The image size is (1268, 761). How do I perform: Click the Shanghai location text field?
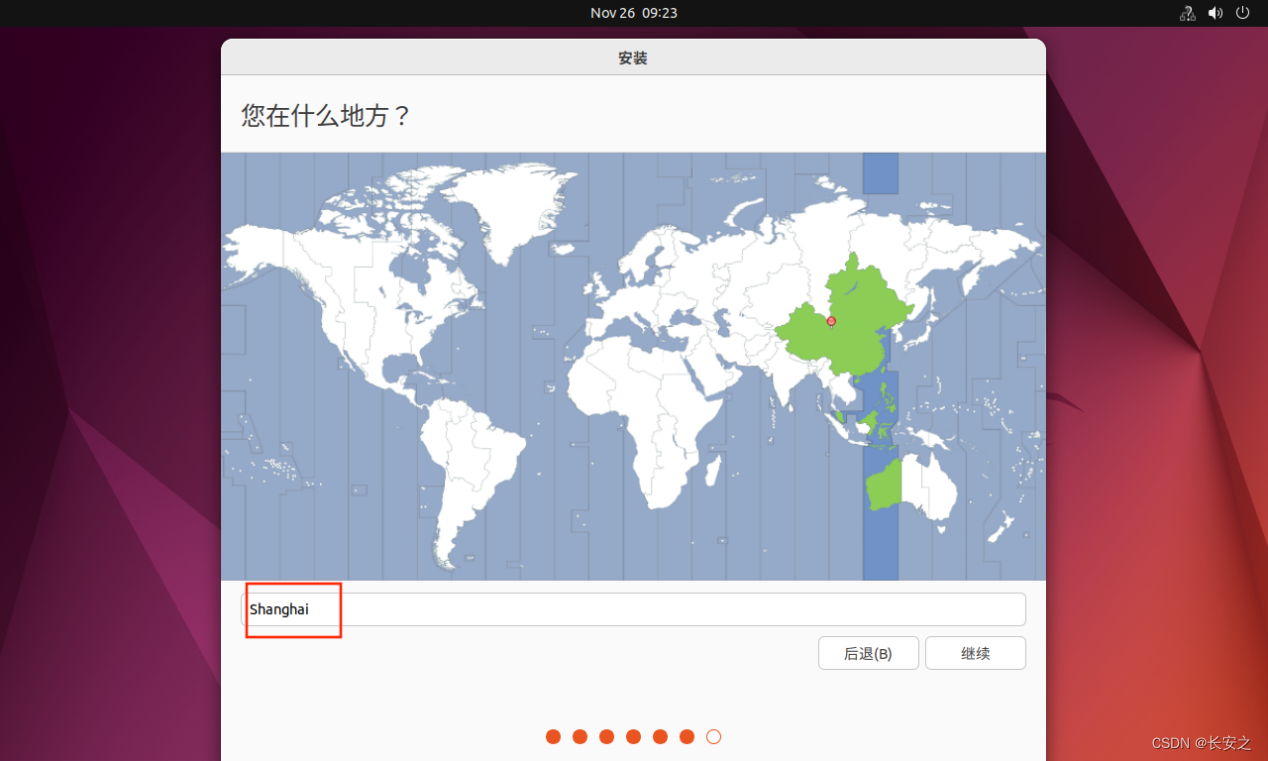pyautogui.click(x=633, y=609)
